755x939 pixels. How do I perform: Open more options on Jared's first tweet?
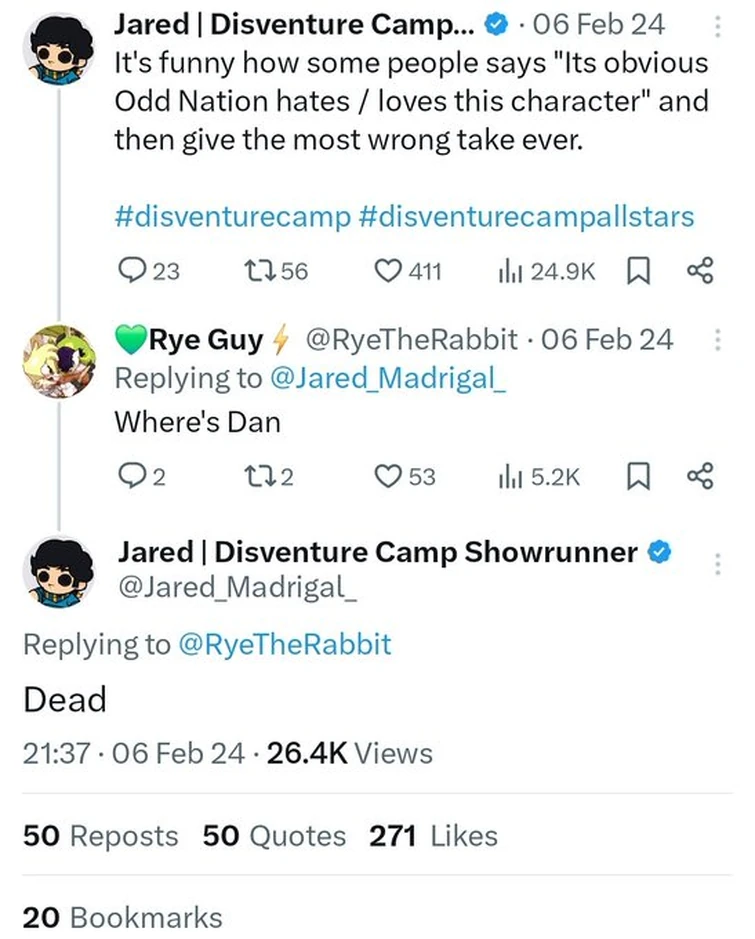[718, 22]
